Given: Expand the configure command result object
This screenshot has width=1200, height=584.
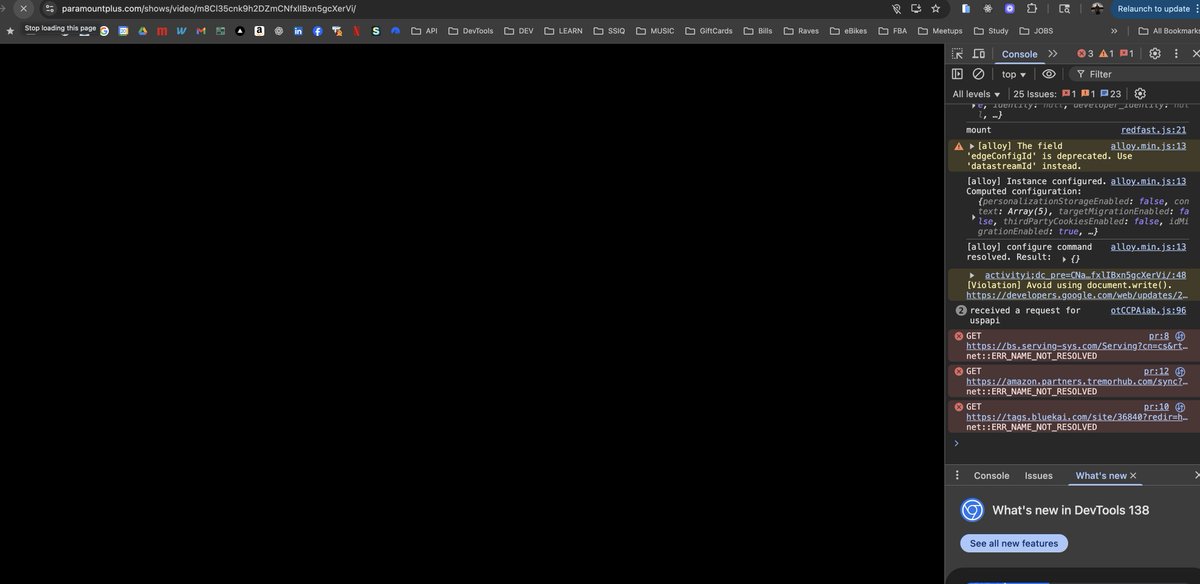Looking at the screenshot, I should coord(1064,258).
